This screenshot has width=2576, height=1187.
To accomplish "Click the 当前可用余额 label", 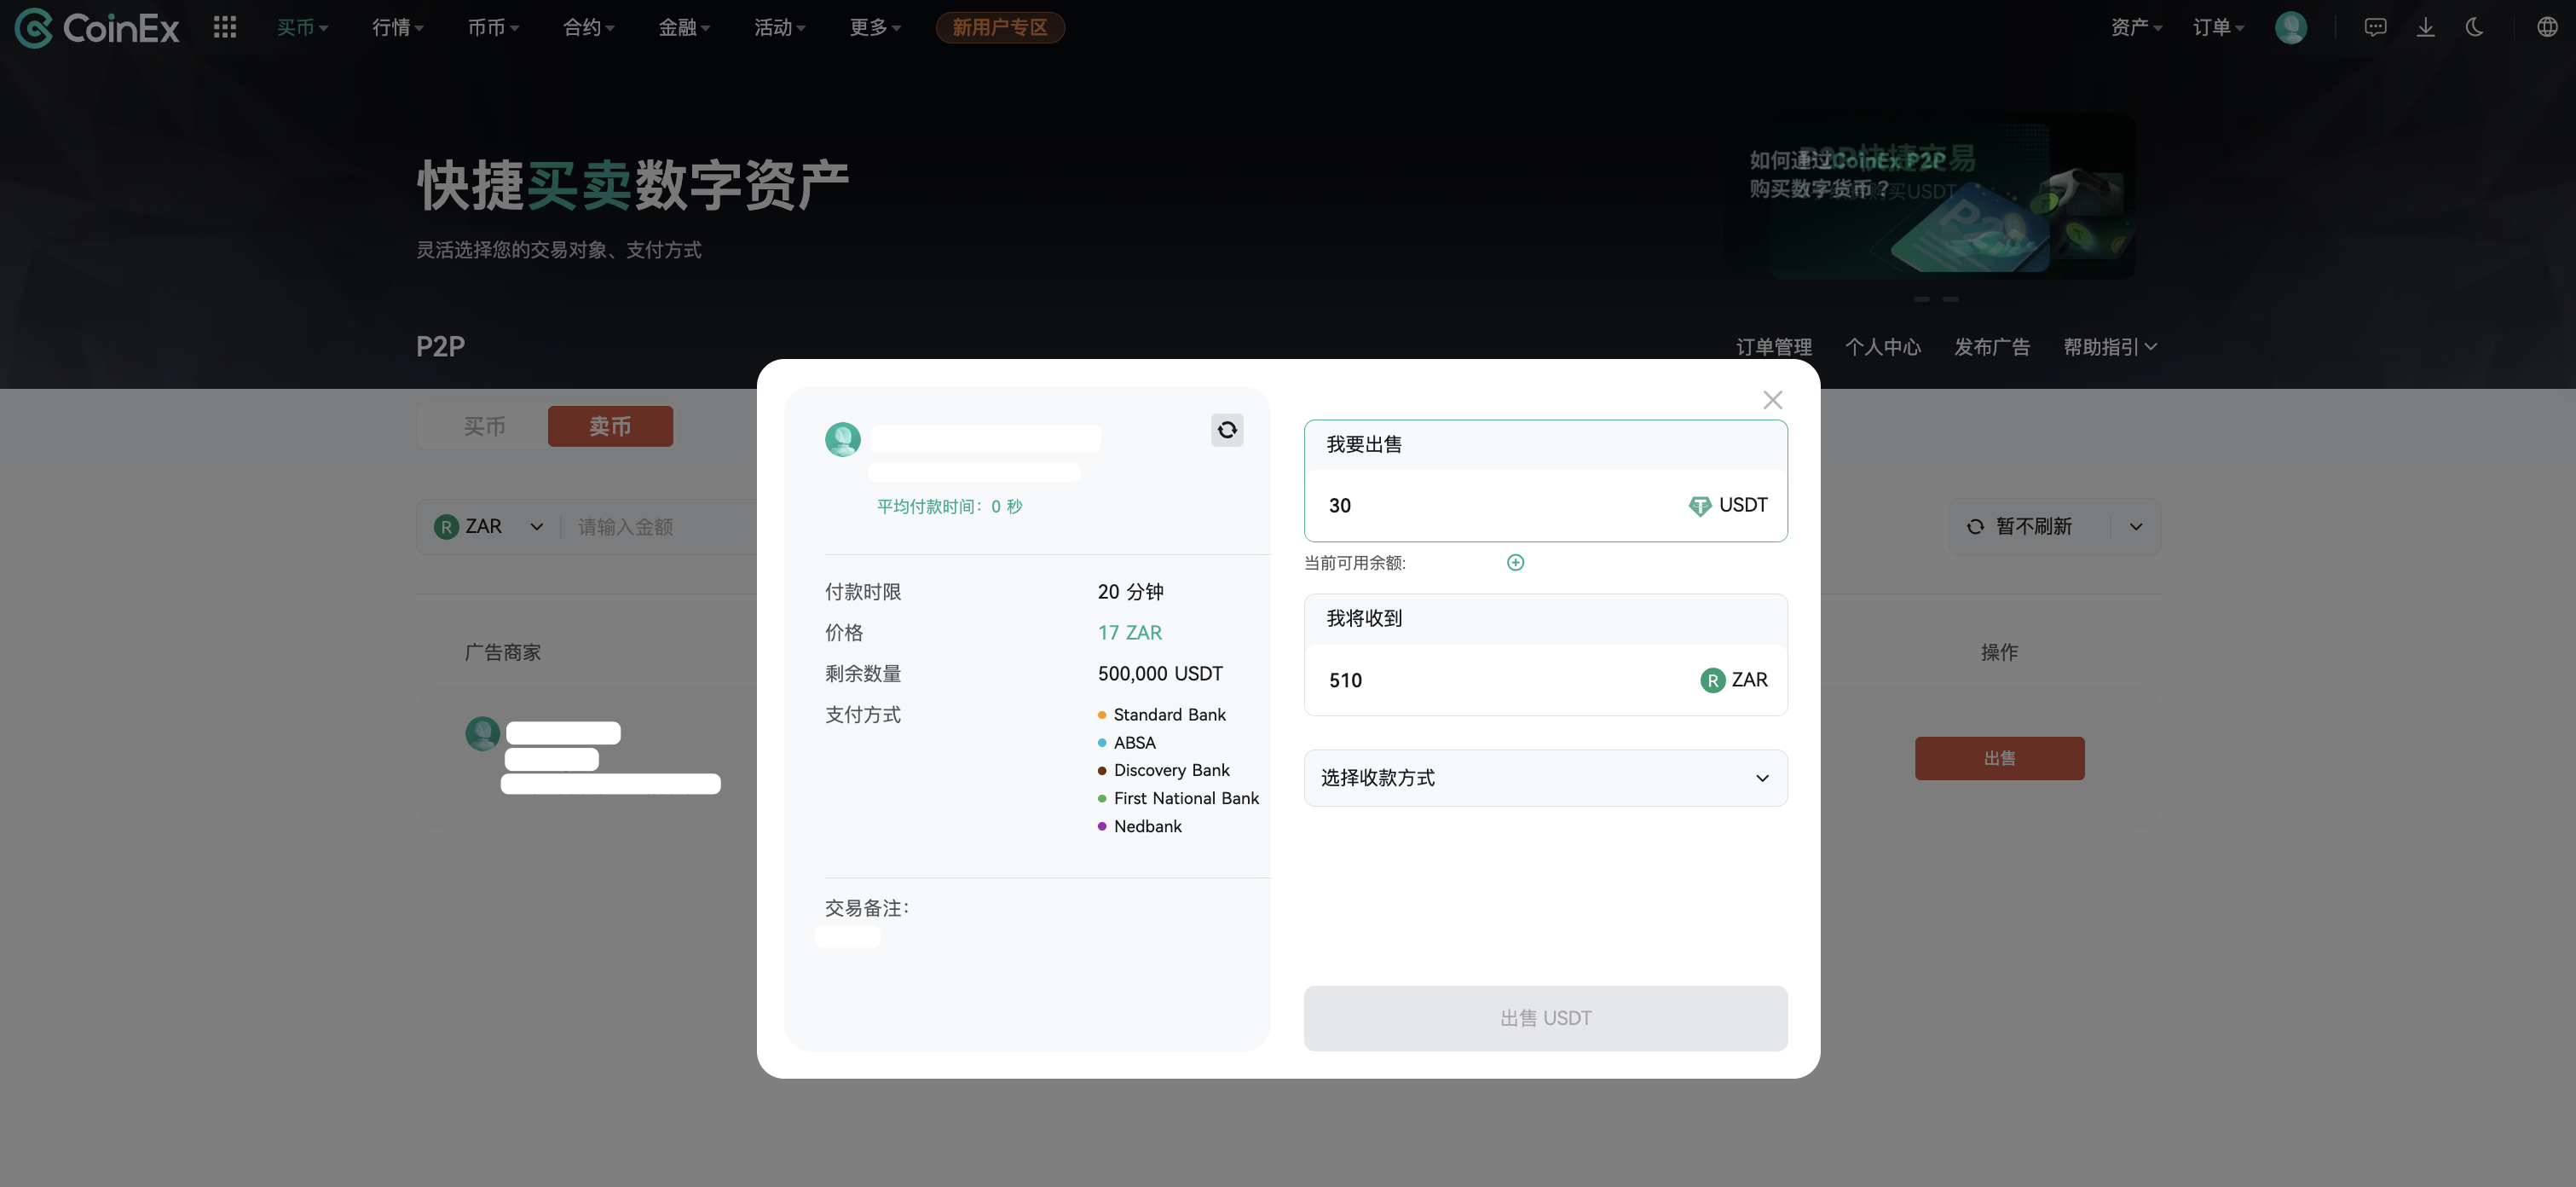I will tap(1354, 563).
